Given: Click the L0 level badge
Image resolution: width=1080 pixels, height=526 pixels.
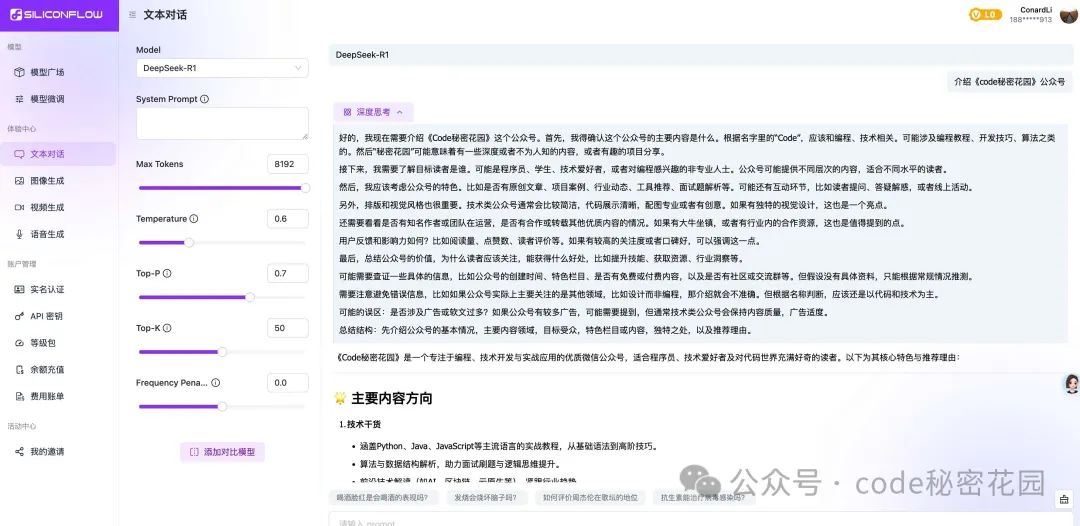Looking at the screenshot, I should [x=985, y=14].
